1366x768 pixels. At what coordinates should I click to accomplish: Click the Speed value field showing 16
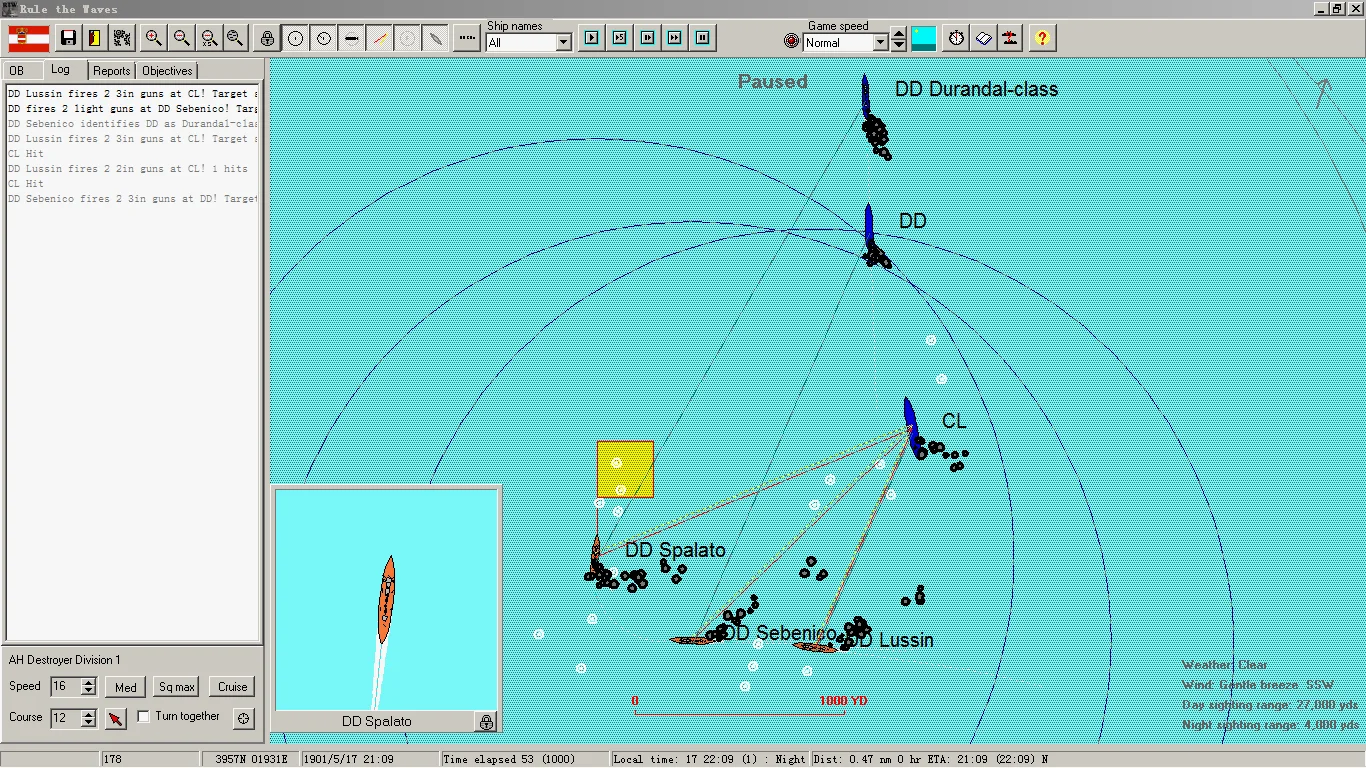[65, 687]
